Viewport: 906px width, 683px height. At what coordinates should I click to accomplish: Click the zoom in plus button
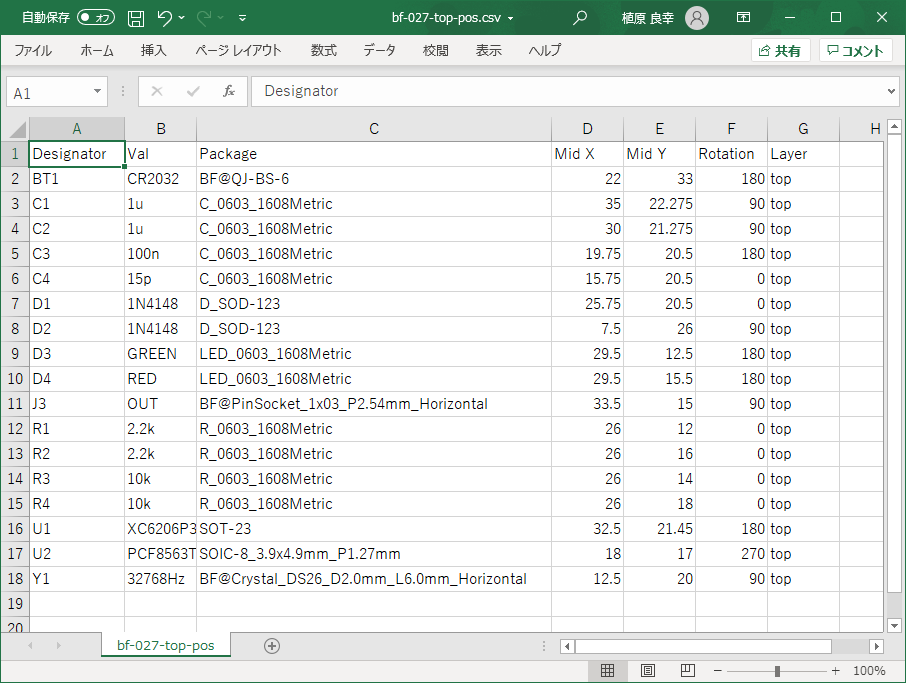coord(836,671)
